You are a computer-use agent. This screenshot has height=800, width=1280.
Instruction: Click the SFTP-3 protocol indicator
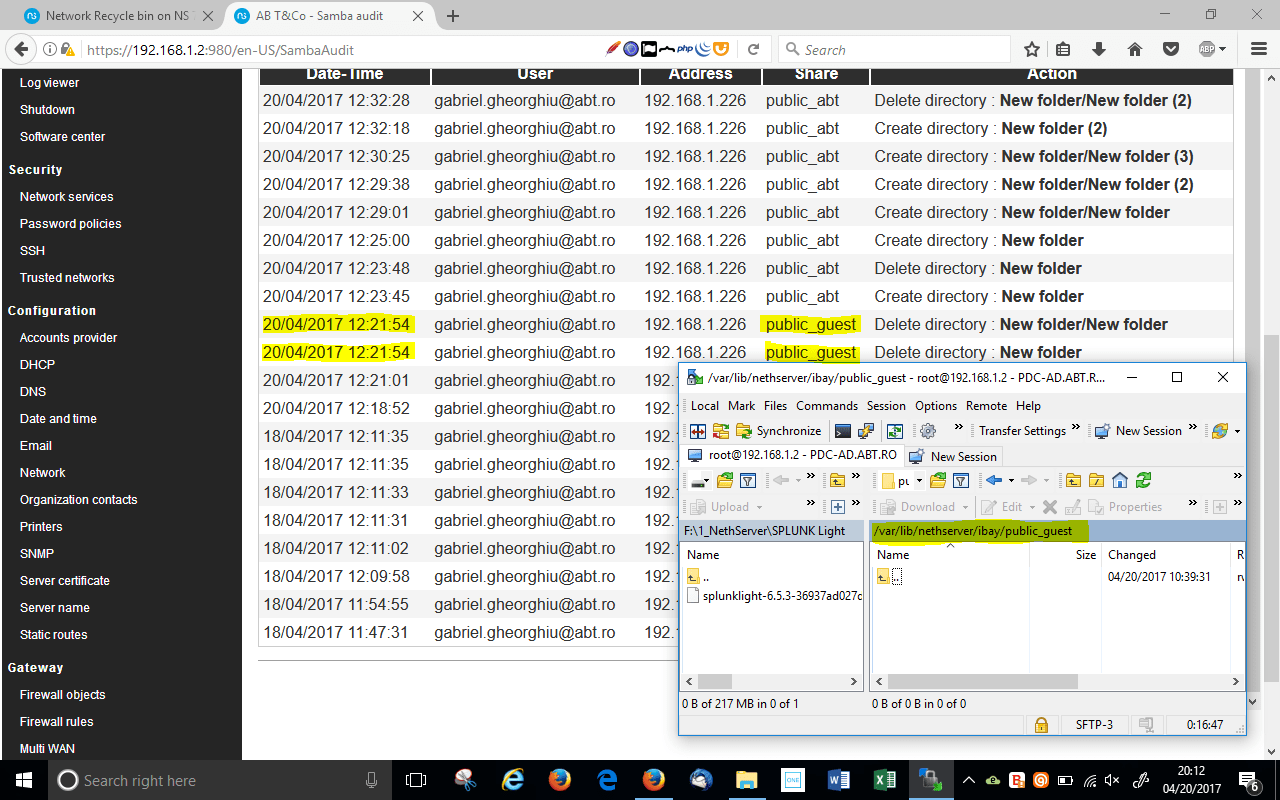[x=1093, y=724]
